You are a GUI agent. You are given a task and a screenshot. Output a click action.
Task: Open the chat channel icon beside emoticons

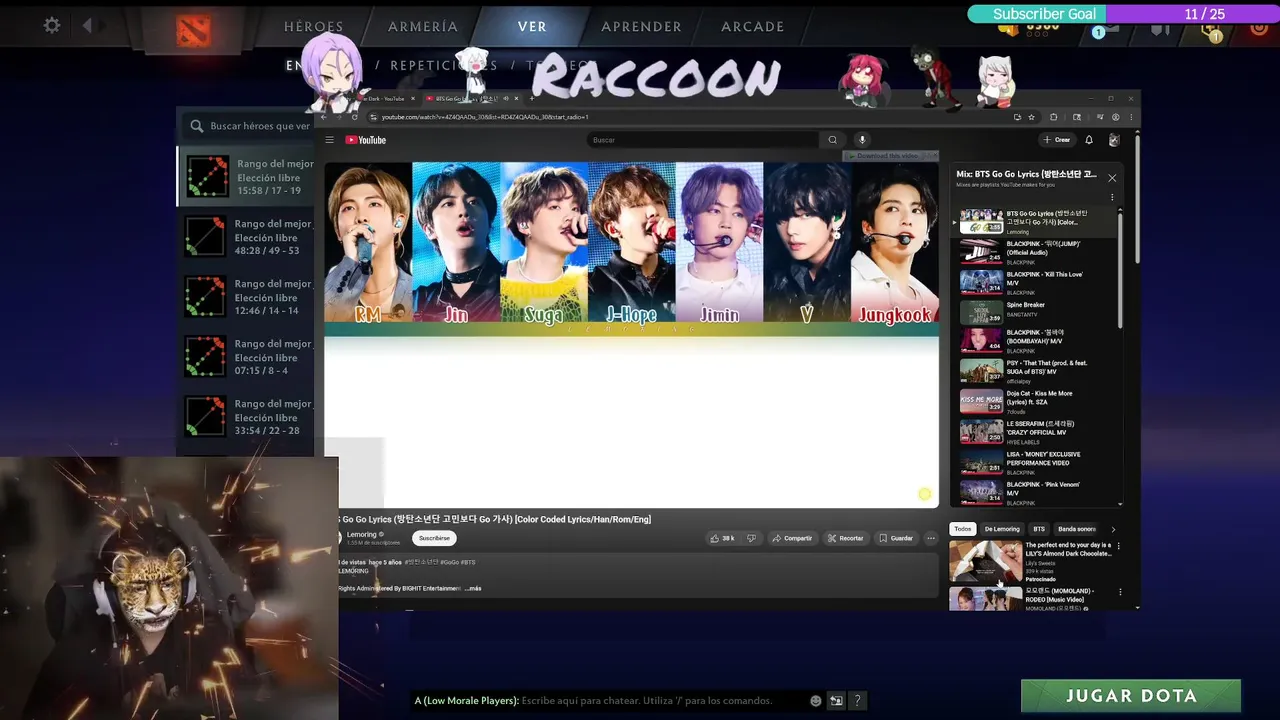836,701
